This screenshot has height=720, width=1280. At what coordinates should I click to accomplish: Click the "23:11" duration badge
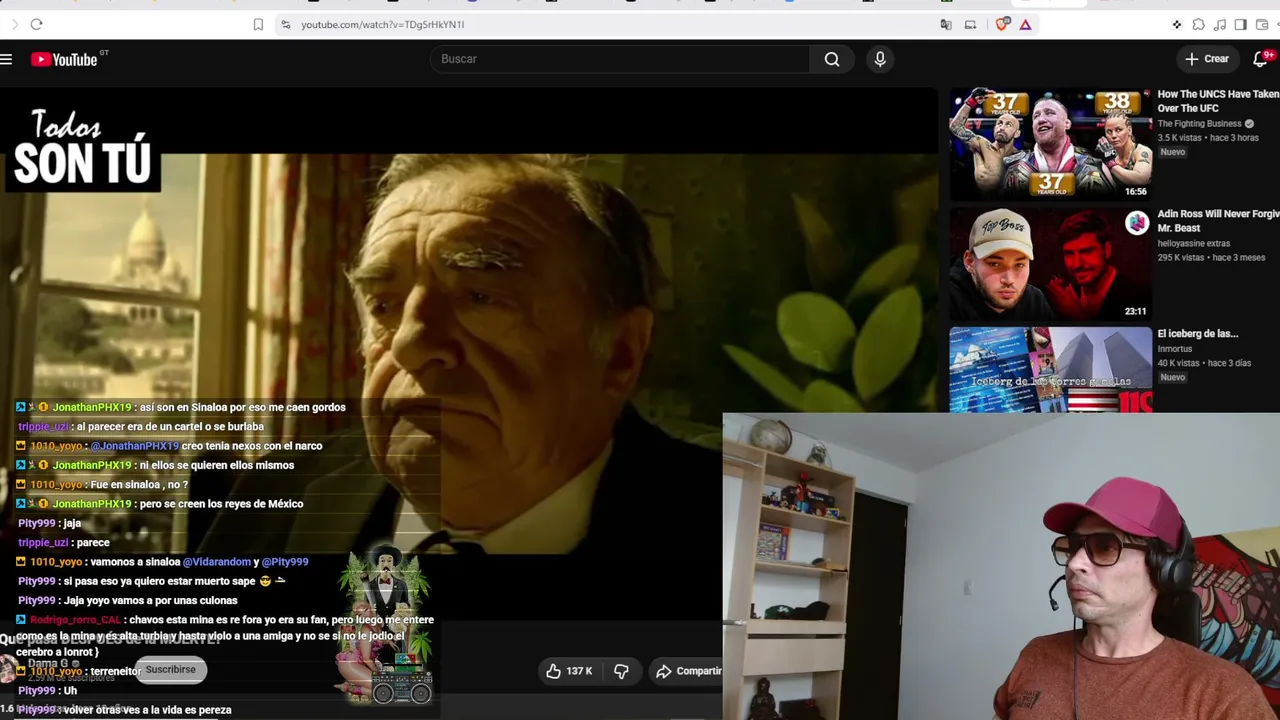[1135, 311]
